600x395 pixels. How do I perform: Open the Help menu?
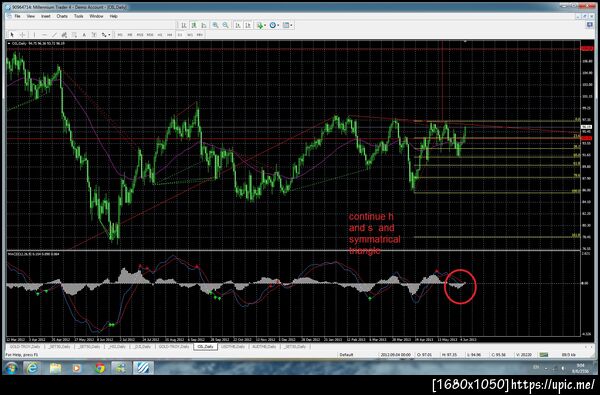114,16
